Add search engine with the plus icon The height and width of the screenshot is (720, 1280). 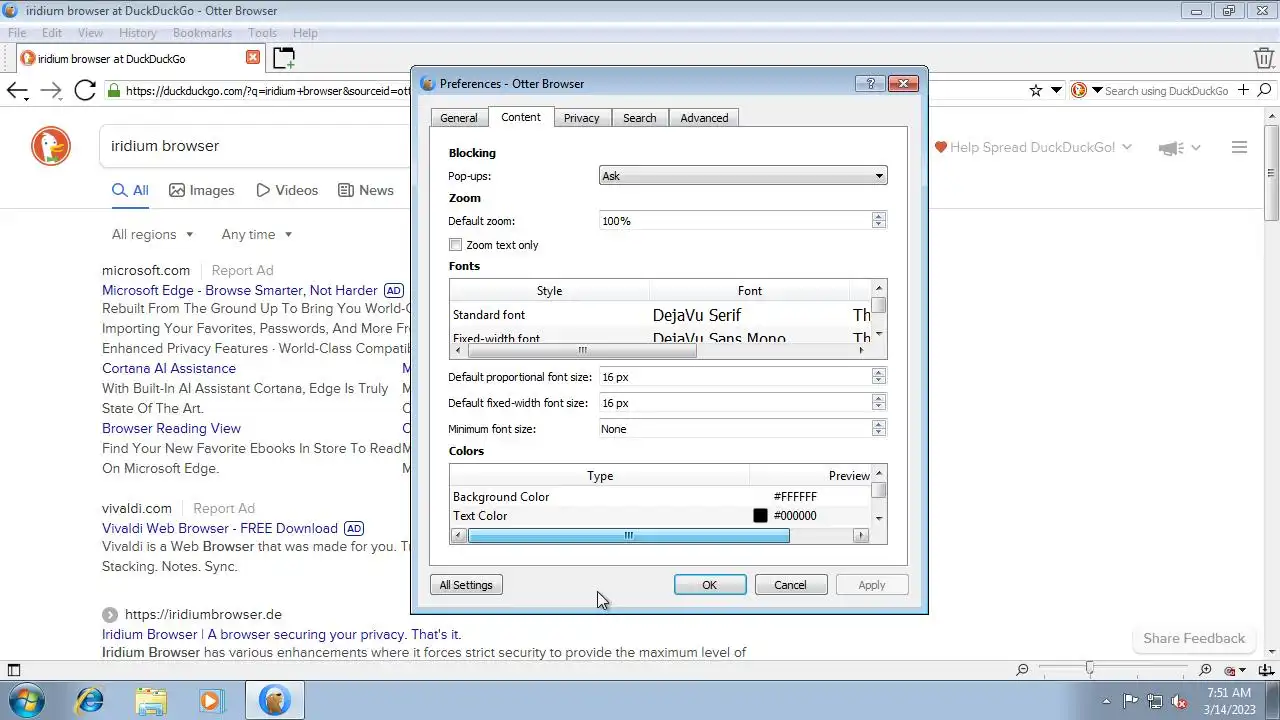click(1244, 90)
